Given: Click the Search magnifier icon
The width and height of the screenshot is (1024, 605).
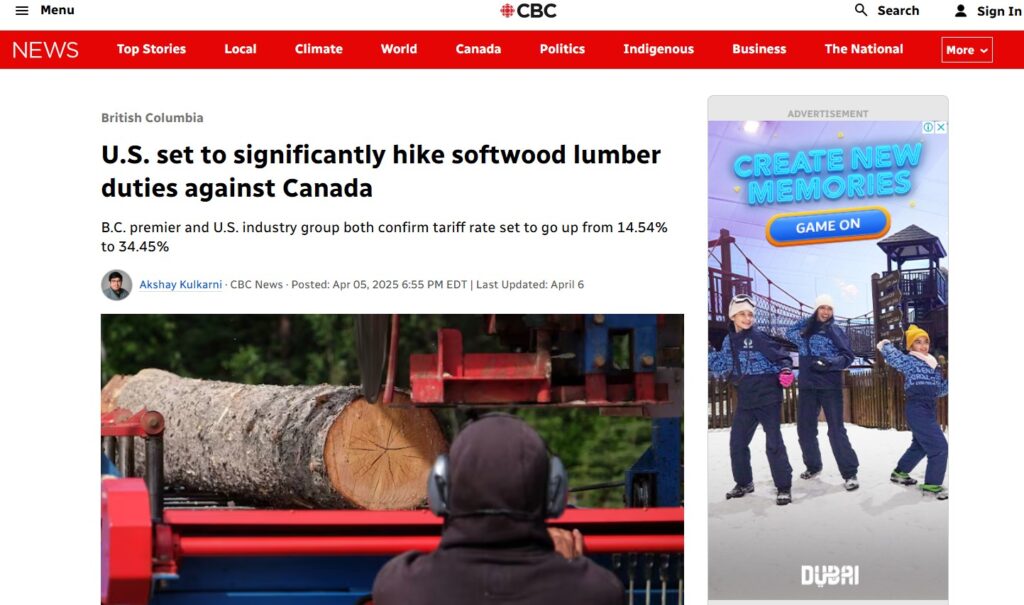Looking at the screenshot, I should (861, 10).
